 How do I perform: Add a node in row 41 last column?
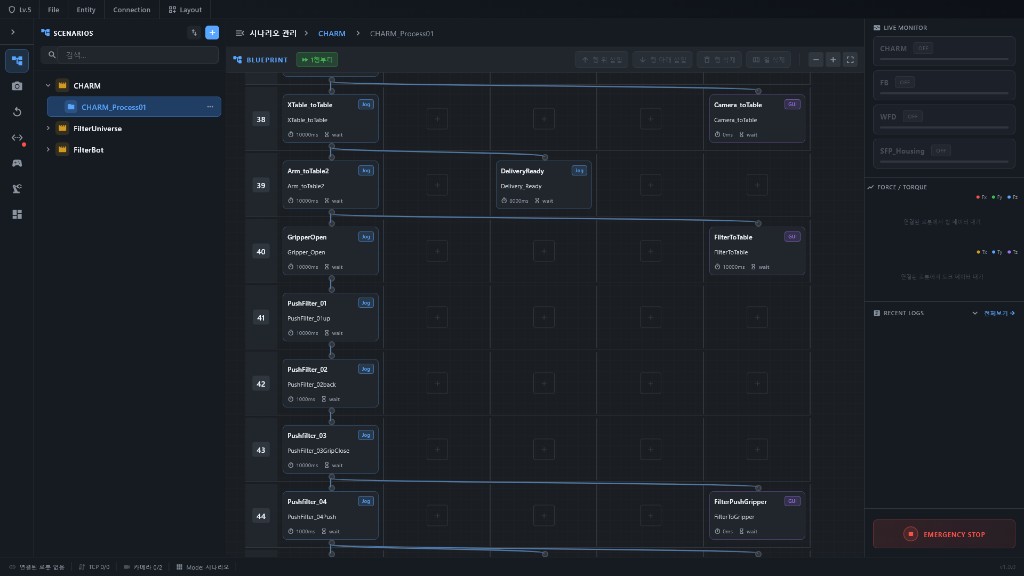pos(757,317)
